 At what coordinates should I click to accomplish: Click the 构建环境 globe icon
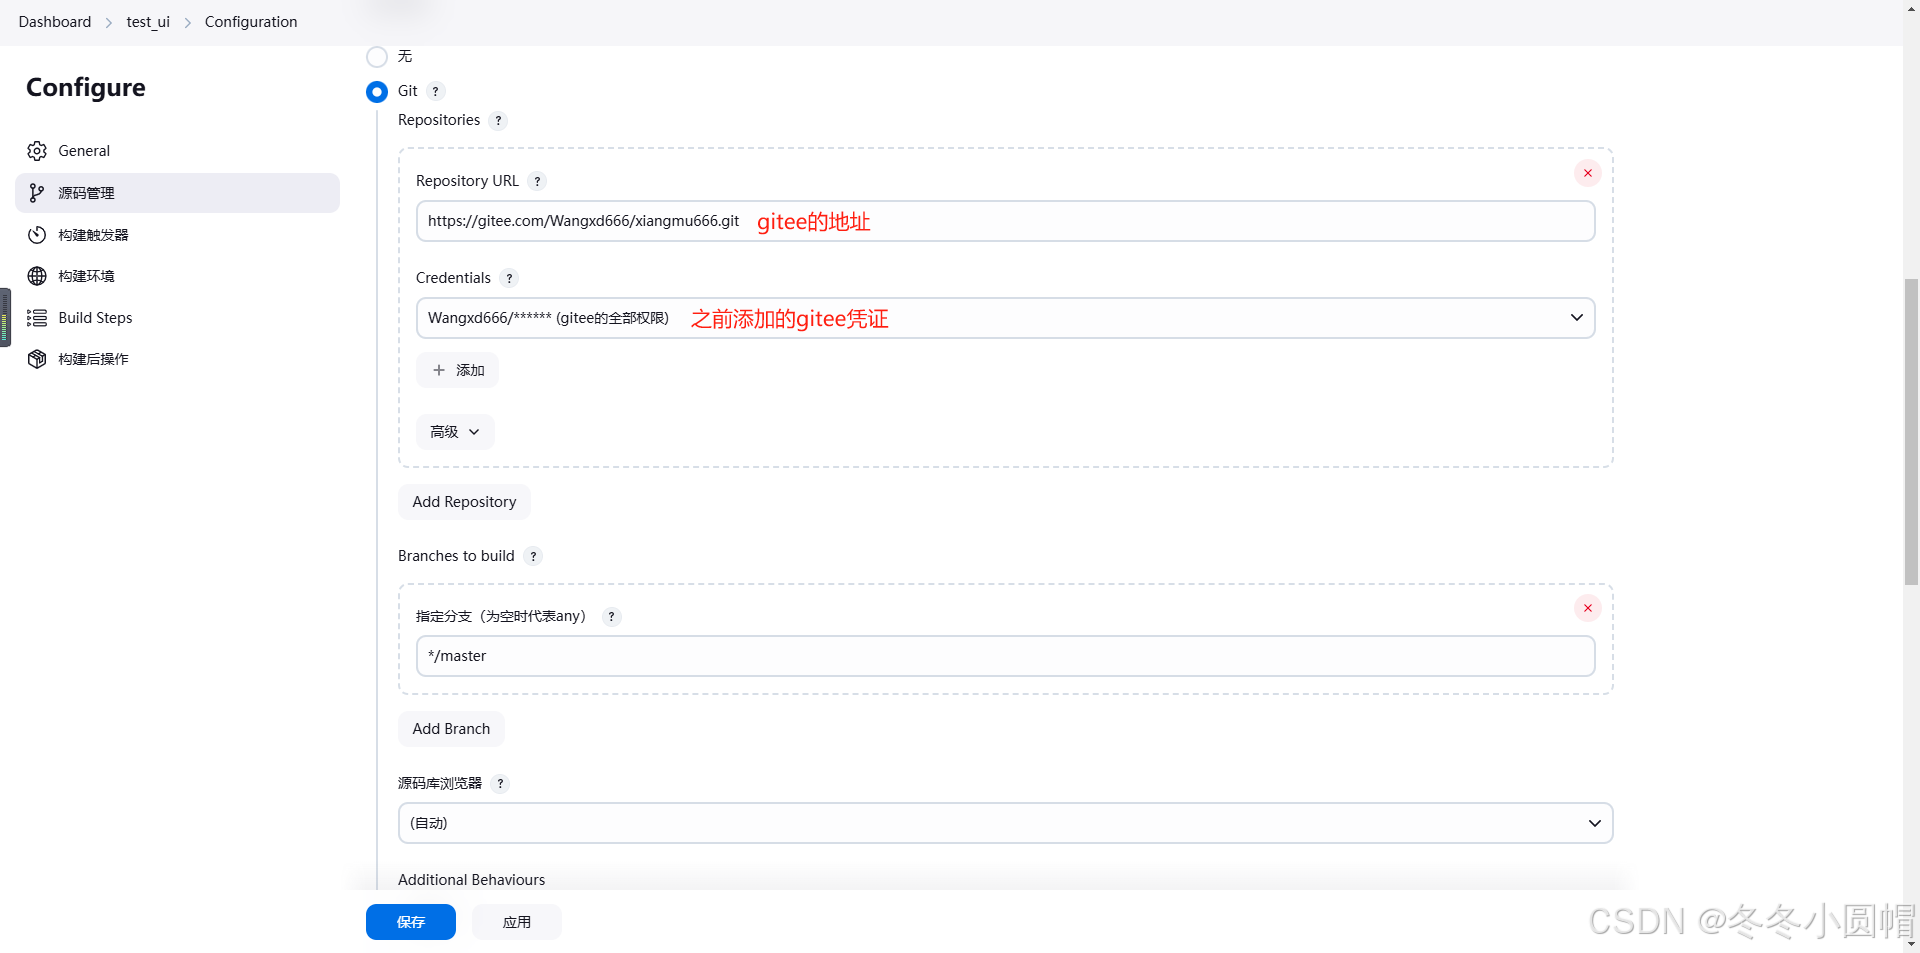coord(37,276)
